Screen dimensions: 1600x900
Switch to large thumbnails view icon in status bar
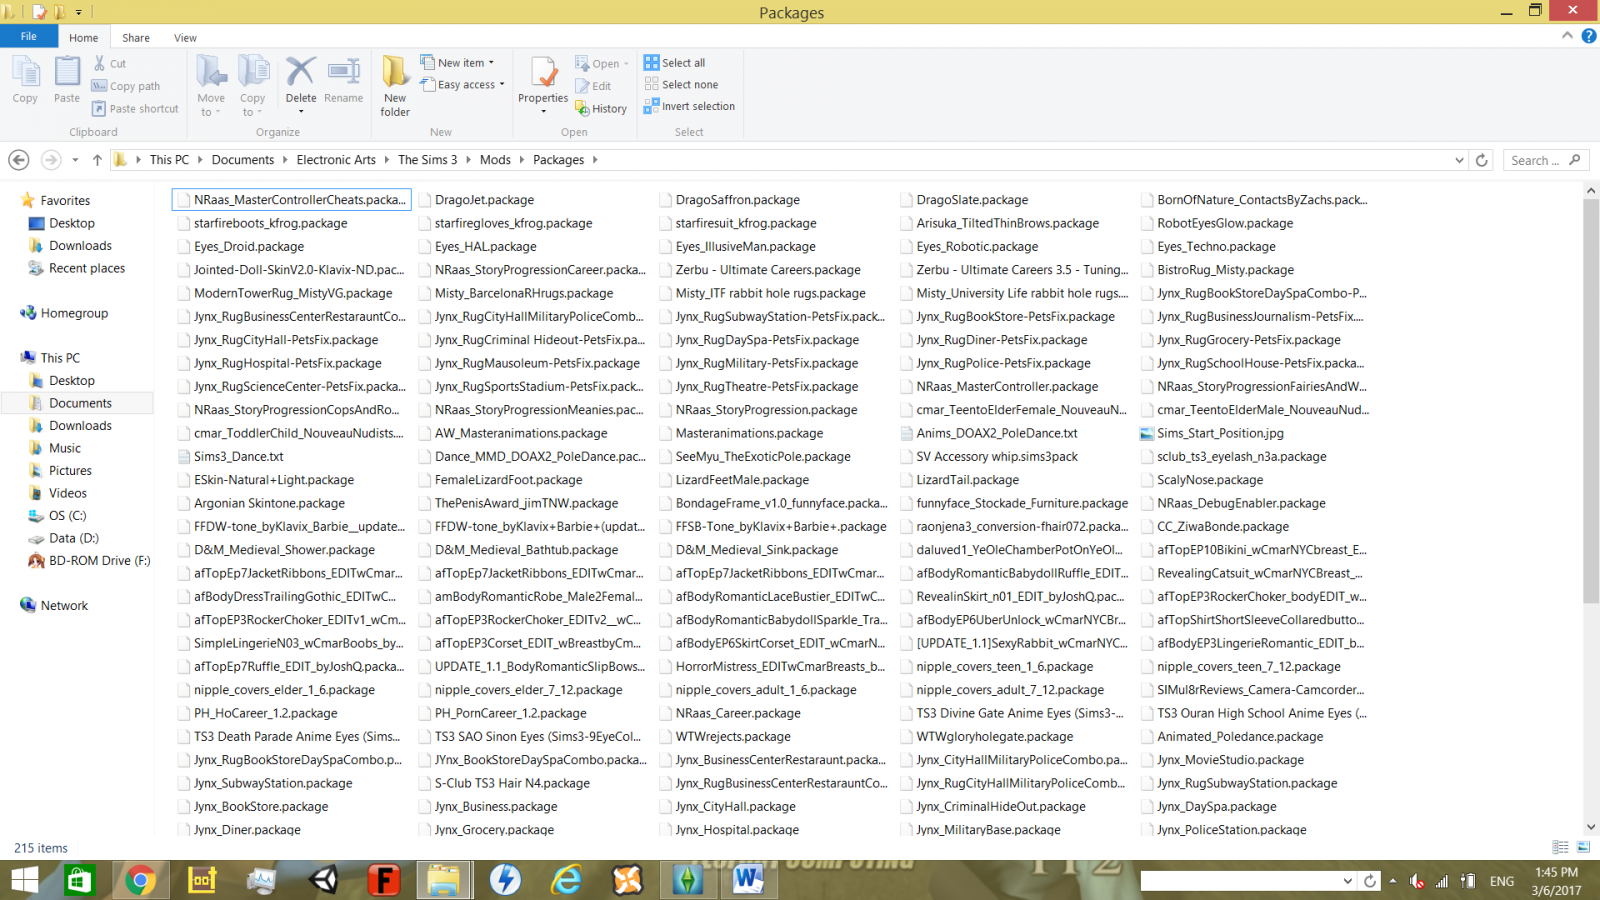(x=1583, y=847)
